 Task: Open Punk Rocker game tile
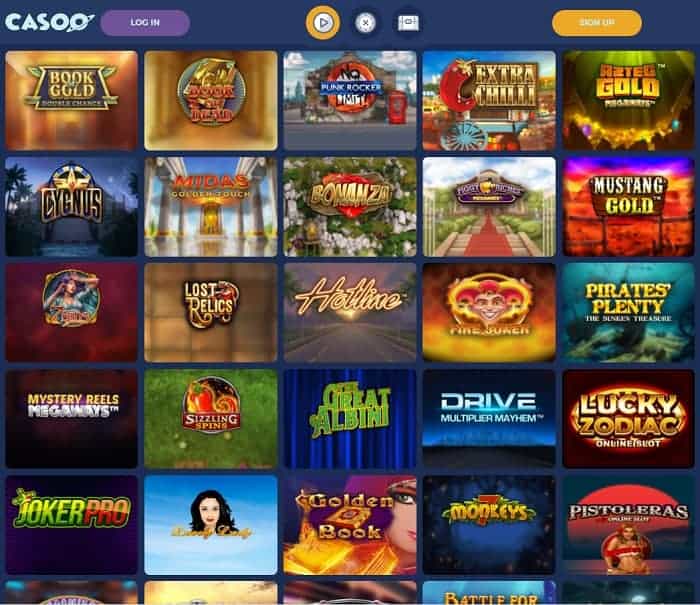tap(350, 100)
